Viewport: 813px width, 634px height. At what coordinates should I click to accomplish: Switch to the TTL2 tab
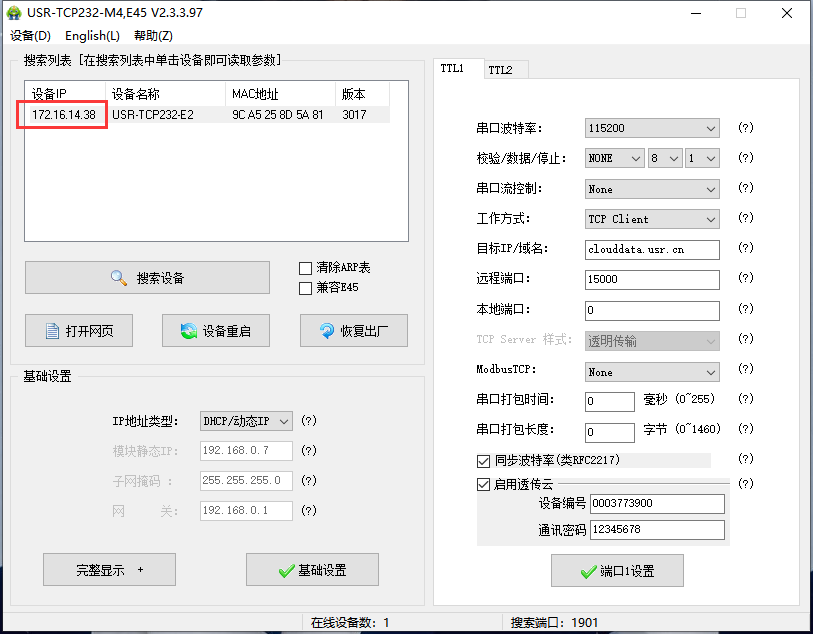point(500,70)
